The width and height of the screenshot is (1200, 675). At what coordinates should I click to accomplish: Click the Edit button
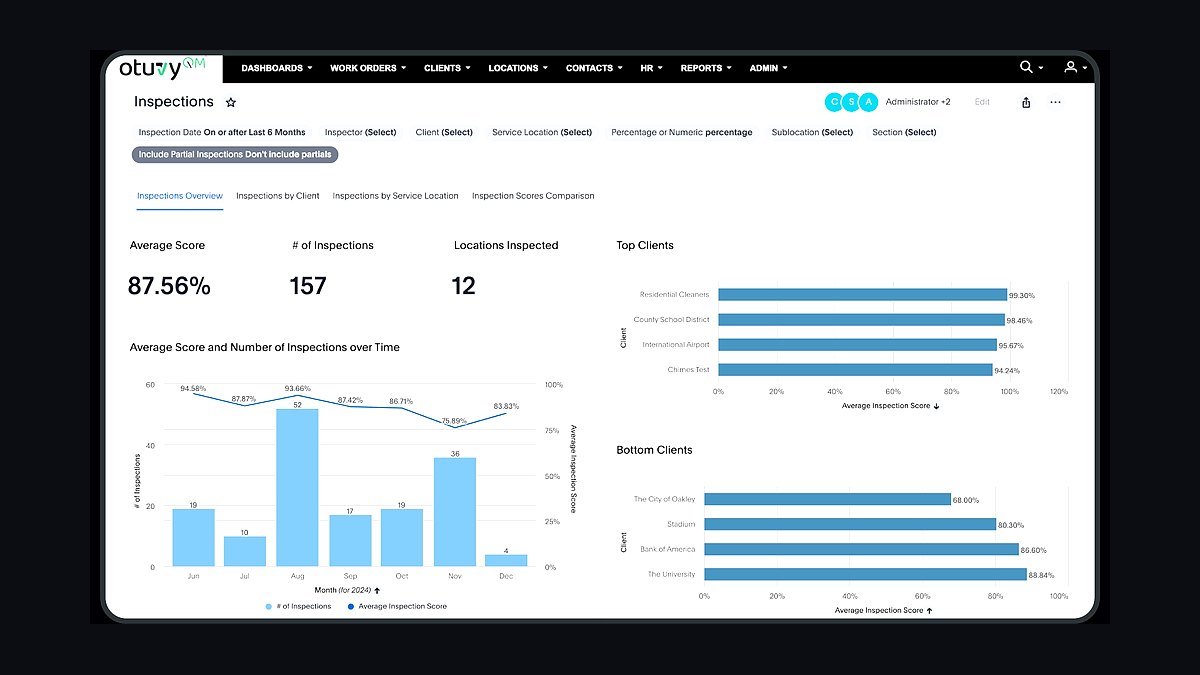(x=982, y=102)
